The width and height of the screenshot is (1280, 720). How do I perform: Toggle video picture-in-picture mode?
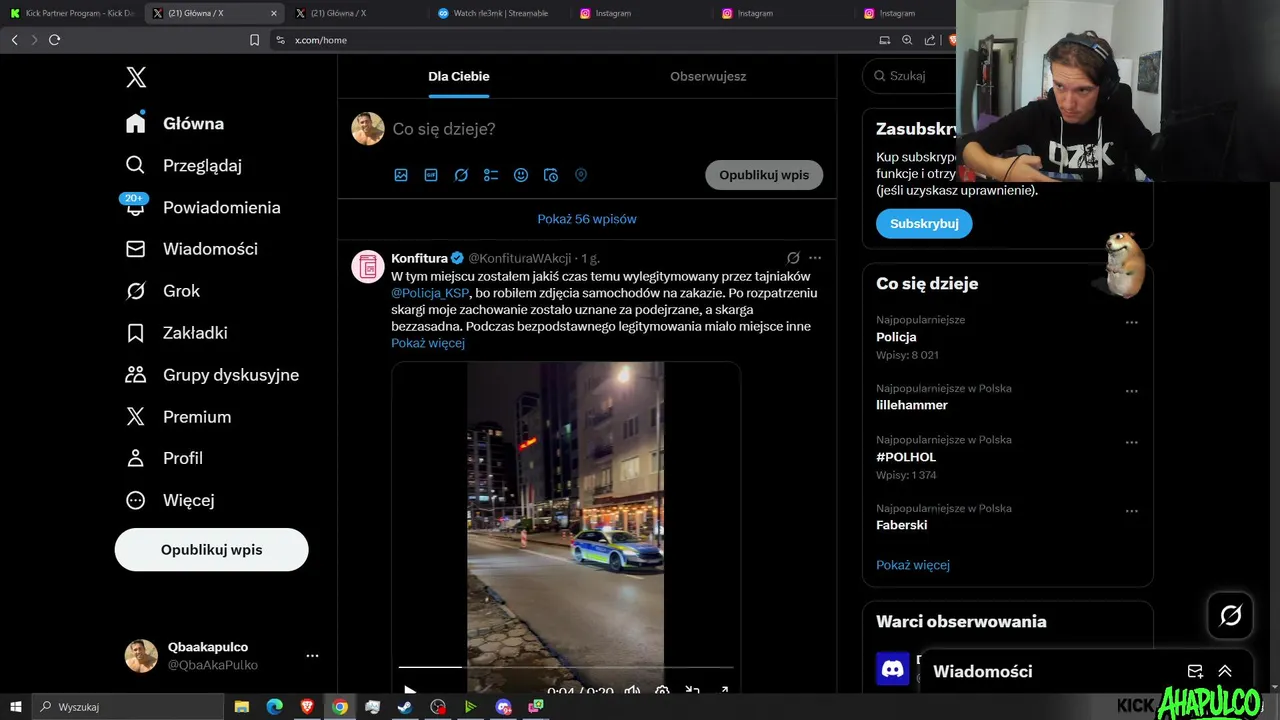(692, 691)
